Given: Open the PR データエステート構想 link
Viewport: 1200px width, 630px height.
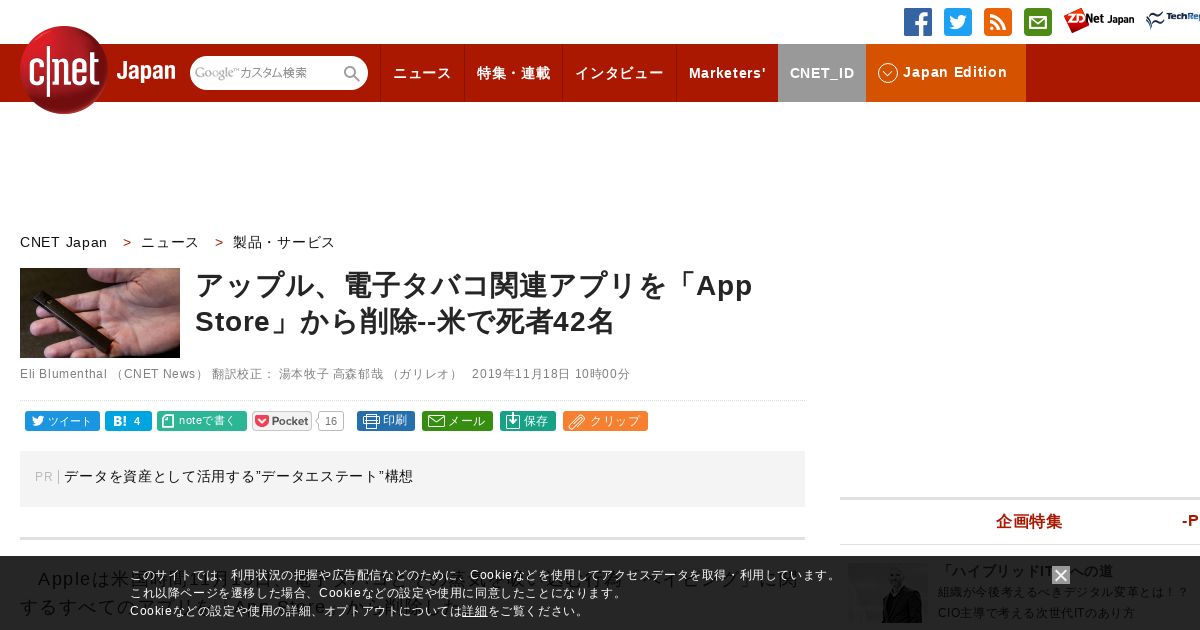Looking at the screenshot, I should (238, 477).
